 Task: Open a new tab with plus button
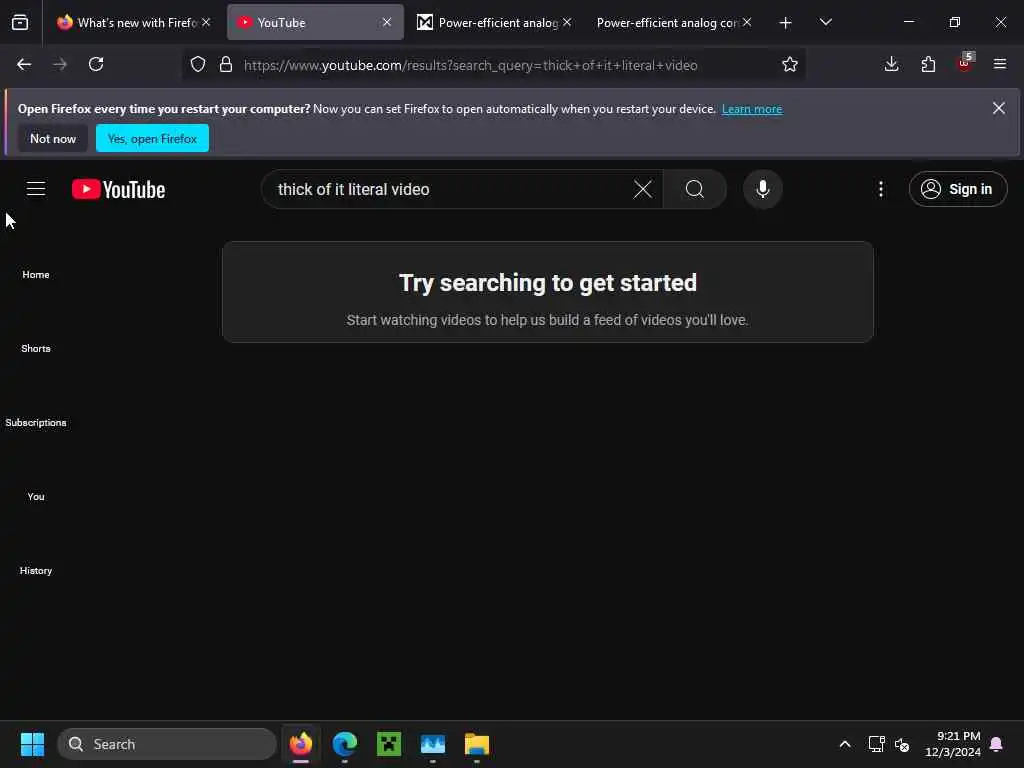pyautogui.click(x=786, y=23)
